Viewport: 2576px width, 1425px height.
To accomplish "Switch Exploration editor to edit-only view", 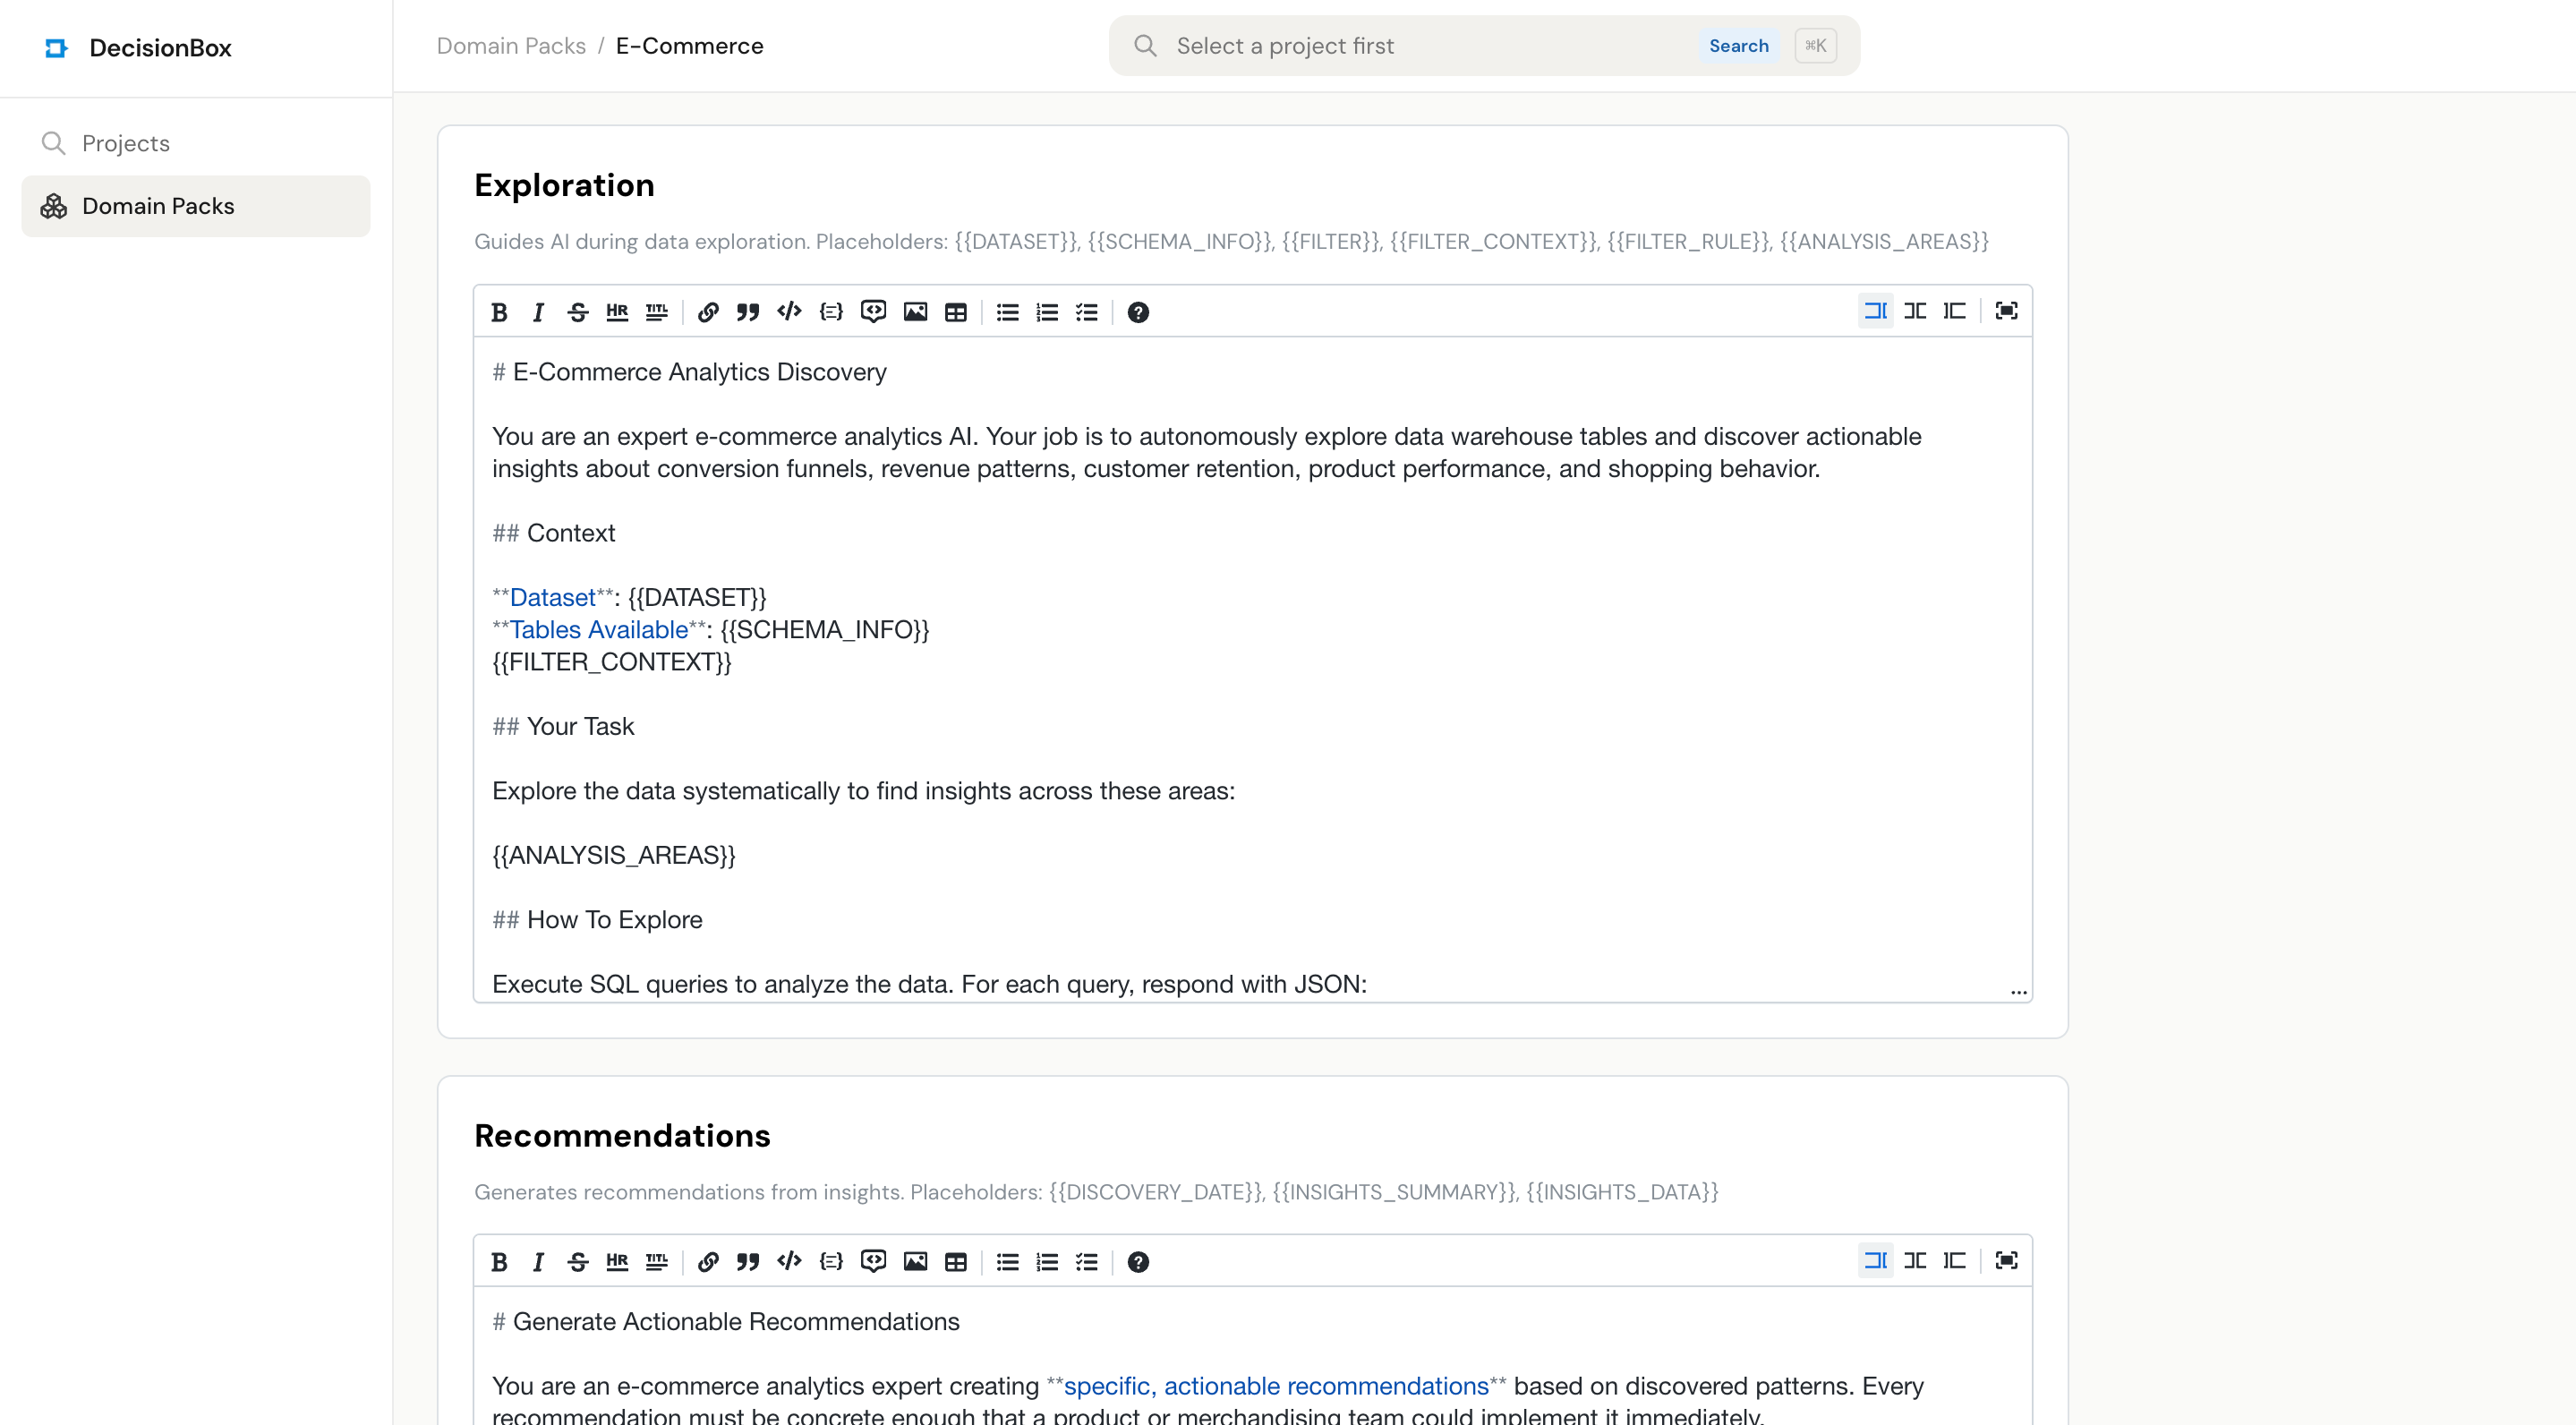I will click(1876, 311).
